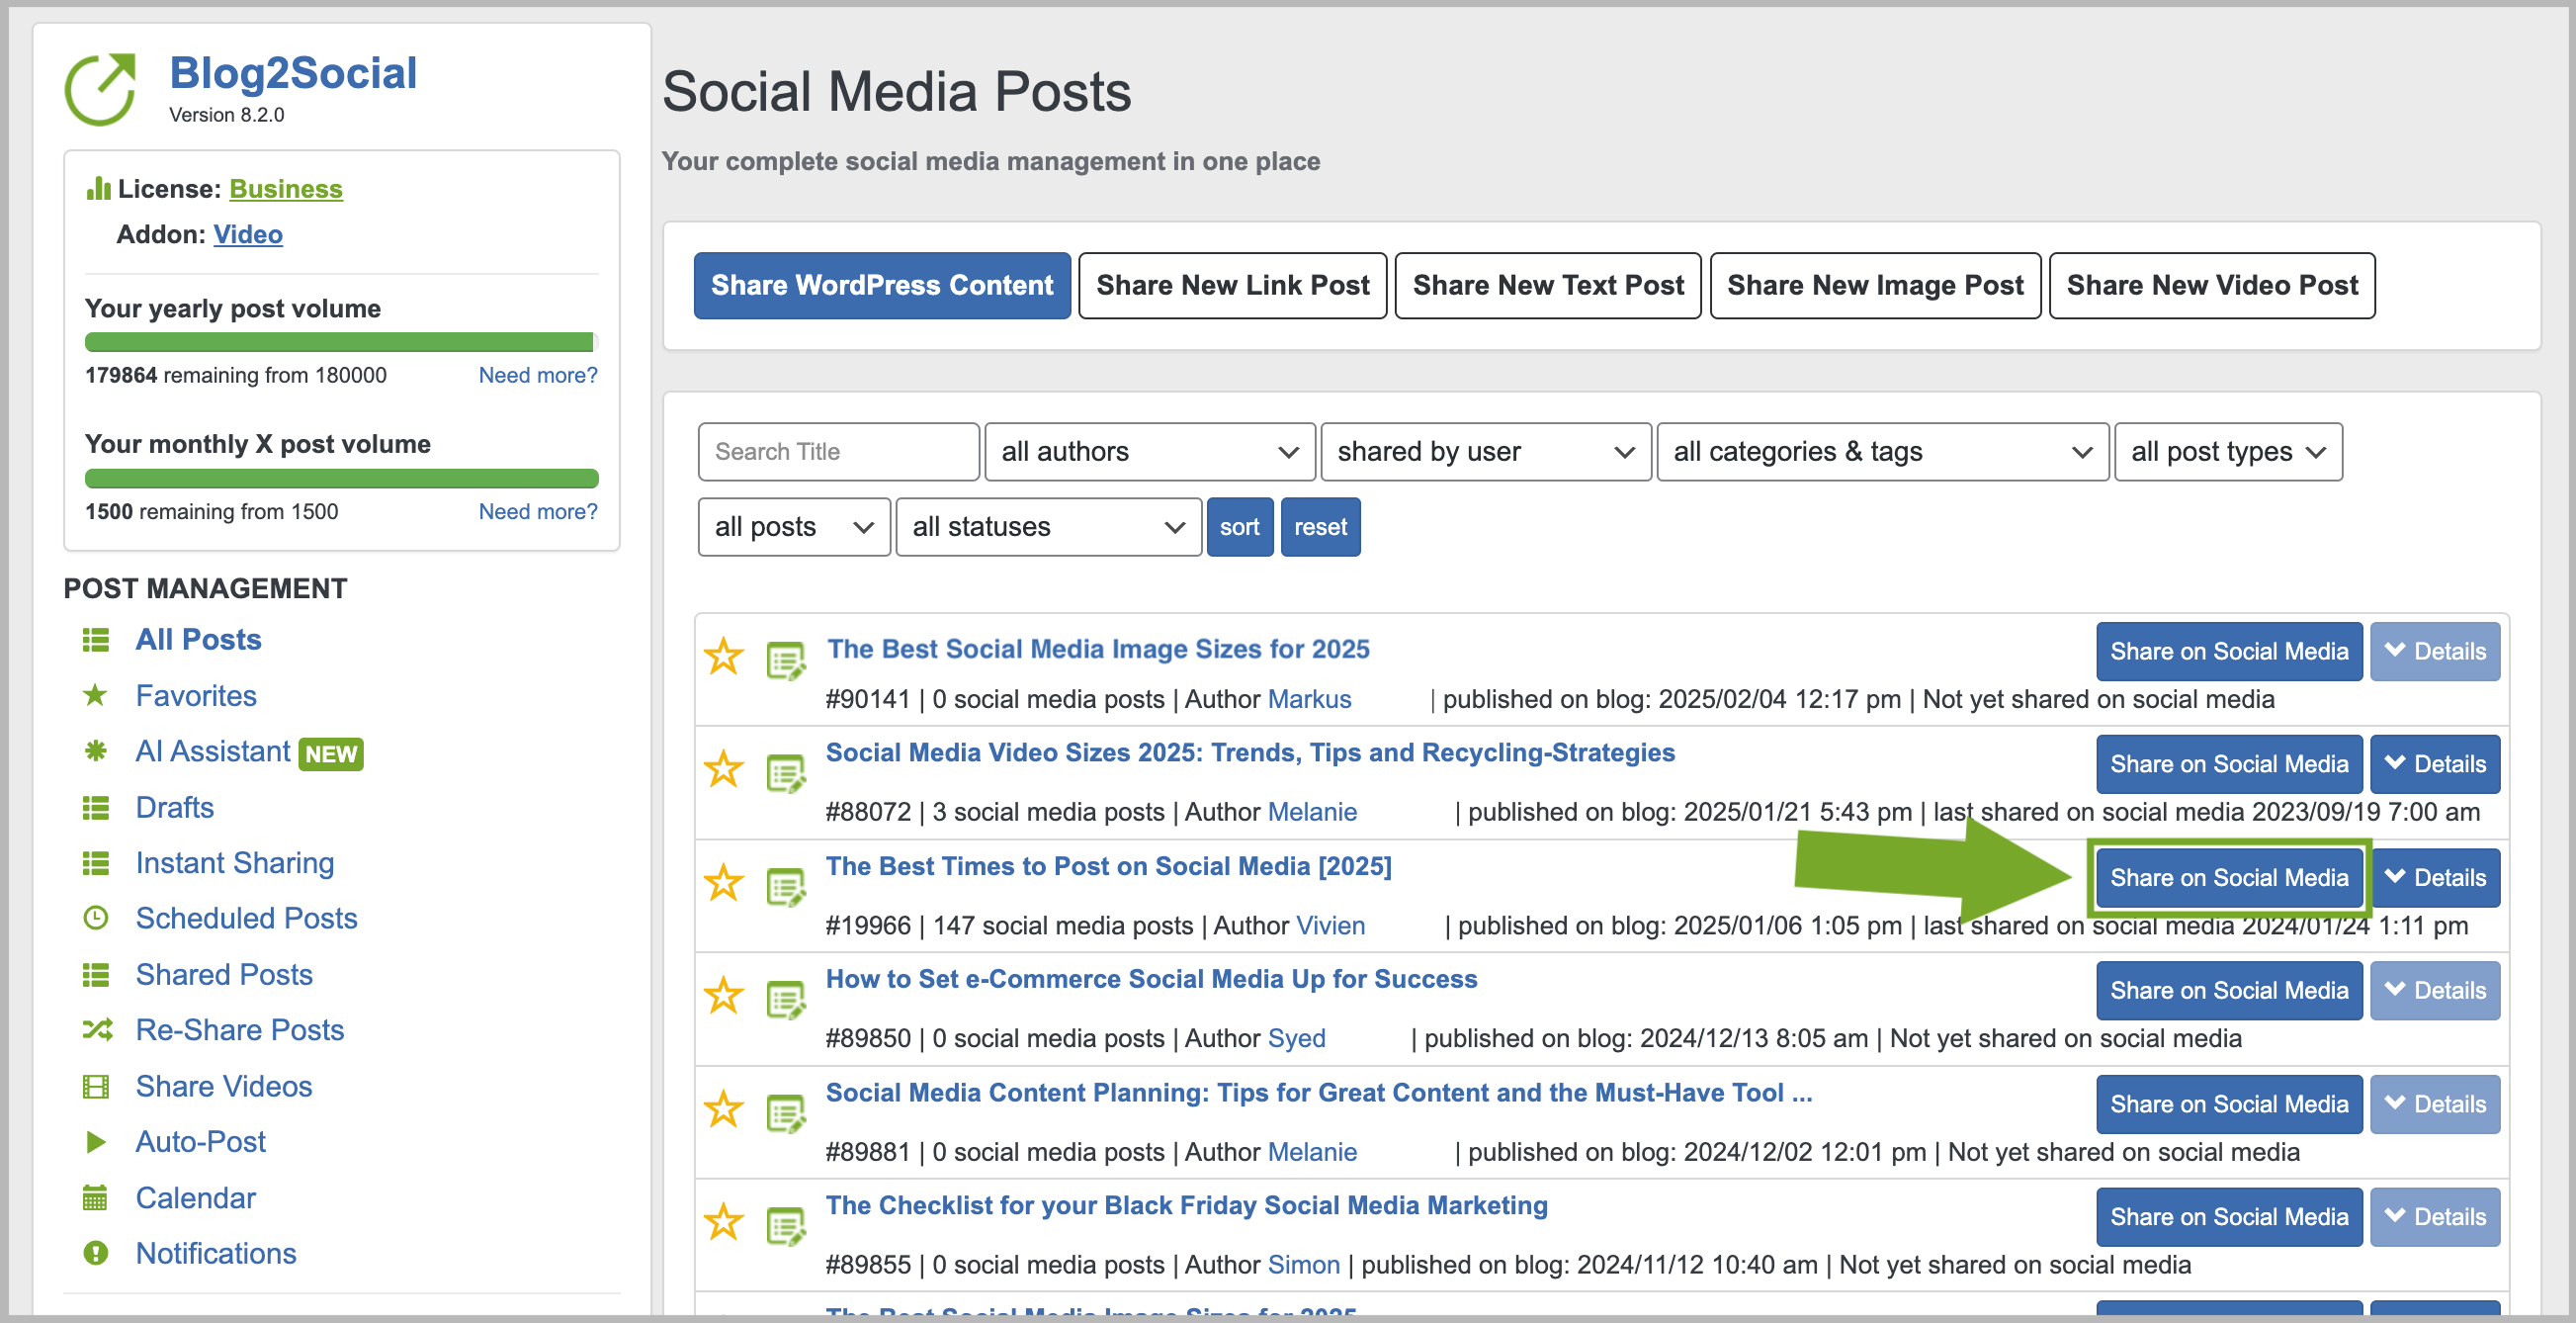Switch to Share New Link Post tab

pyautogui.click(x=1232, y=286)
